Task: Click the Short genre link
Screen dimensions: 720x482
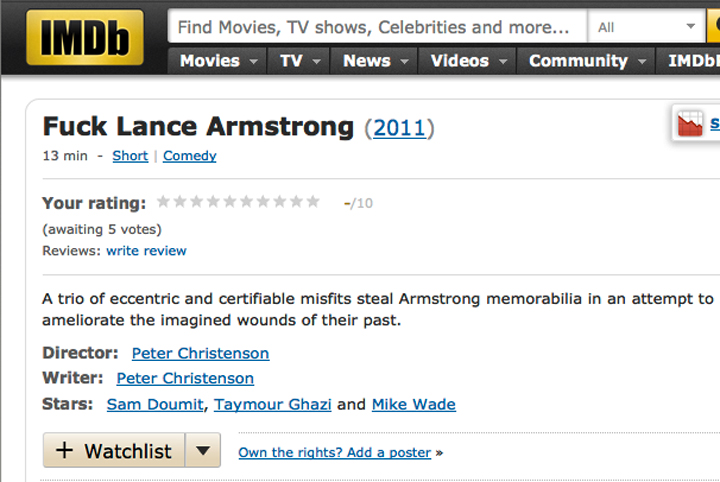Action: tap(130, 156)
